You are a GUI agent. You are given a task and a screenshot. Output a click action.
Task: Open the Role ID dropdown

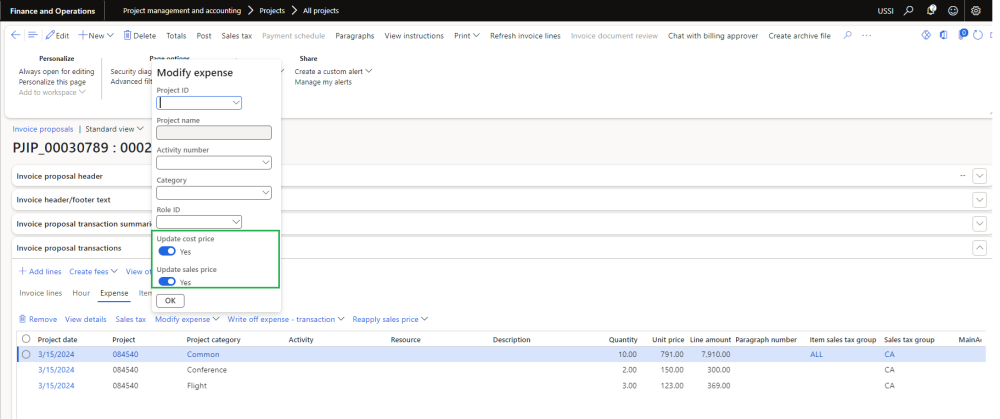coord(199,222)
